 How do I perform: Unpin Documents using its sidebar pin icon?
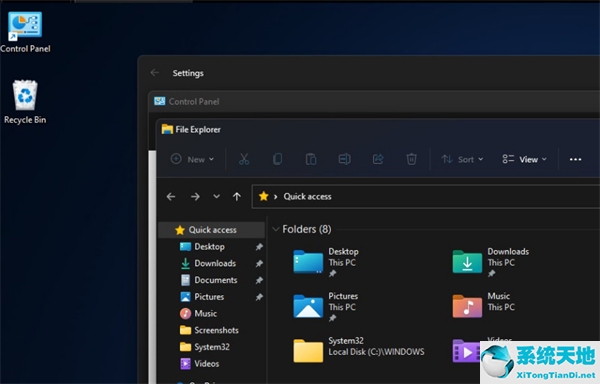click(259, 280)
